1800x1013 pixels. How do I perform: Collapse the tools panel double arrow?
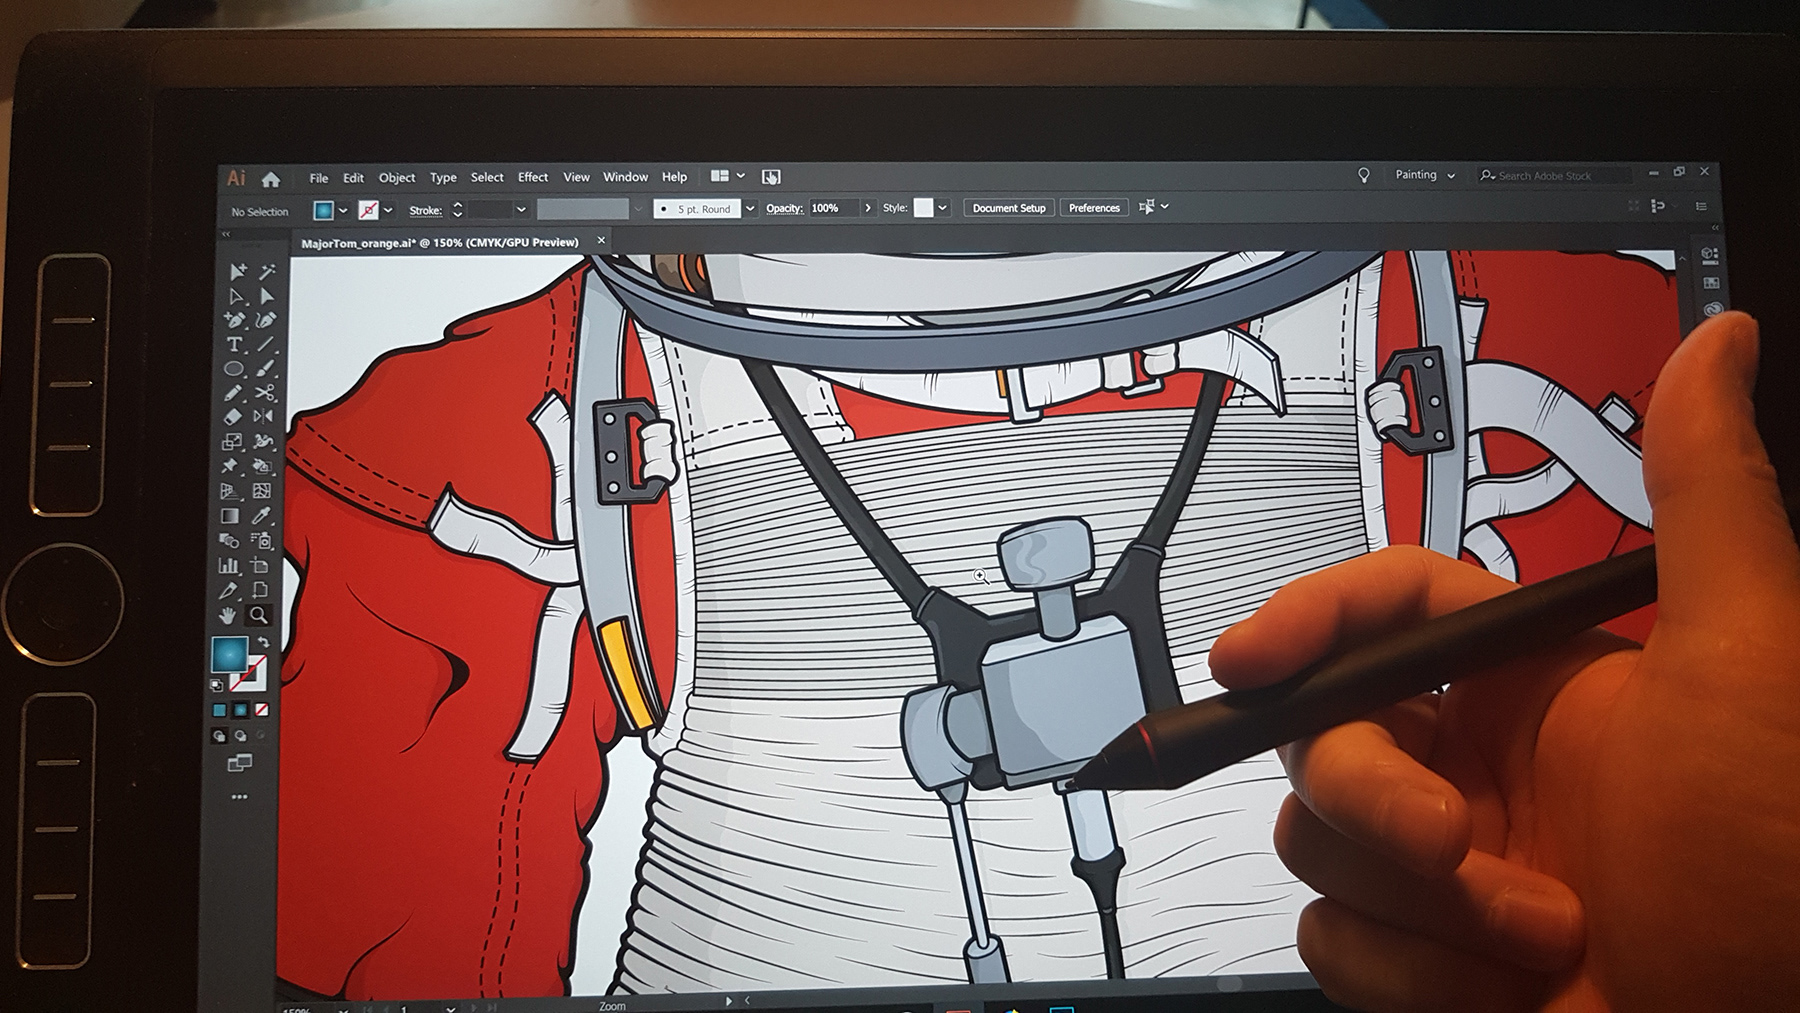225,234
